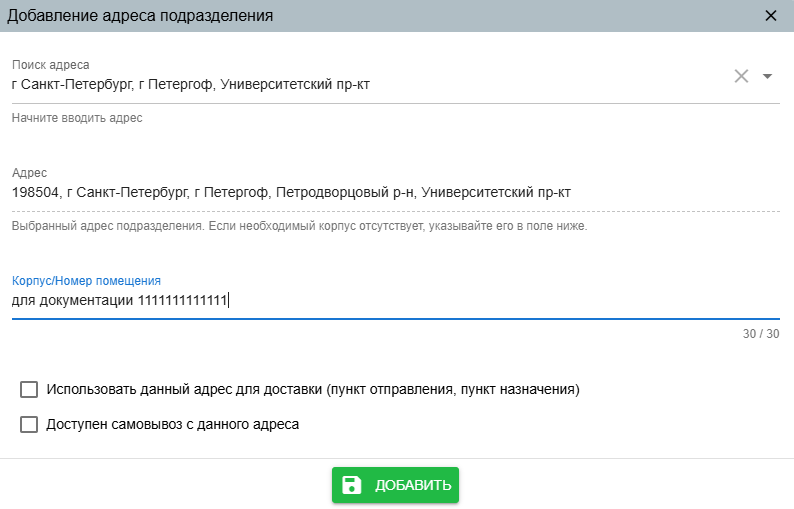
Task: Enable the use address for delivery checkbox
Action: click(x=29, y=389)
